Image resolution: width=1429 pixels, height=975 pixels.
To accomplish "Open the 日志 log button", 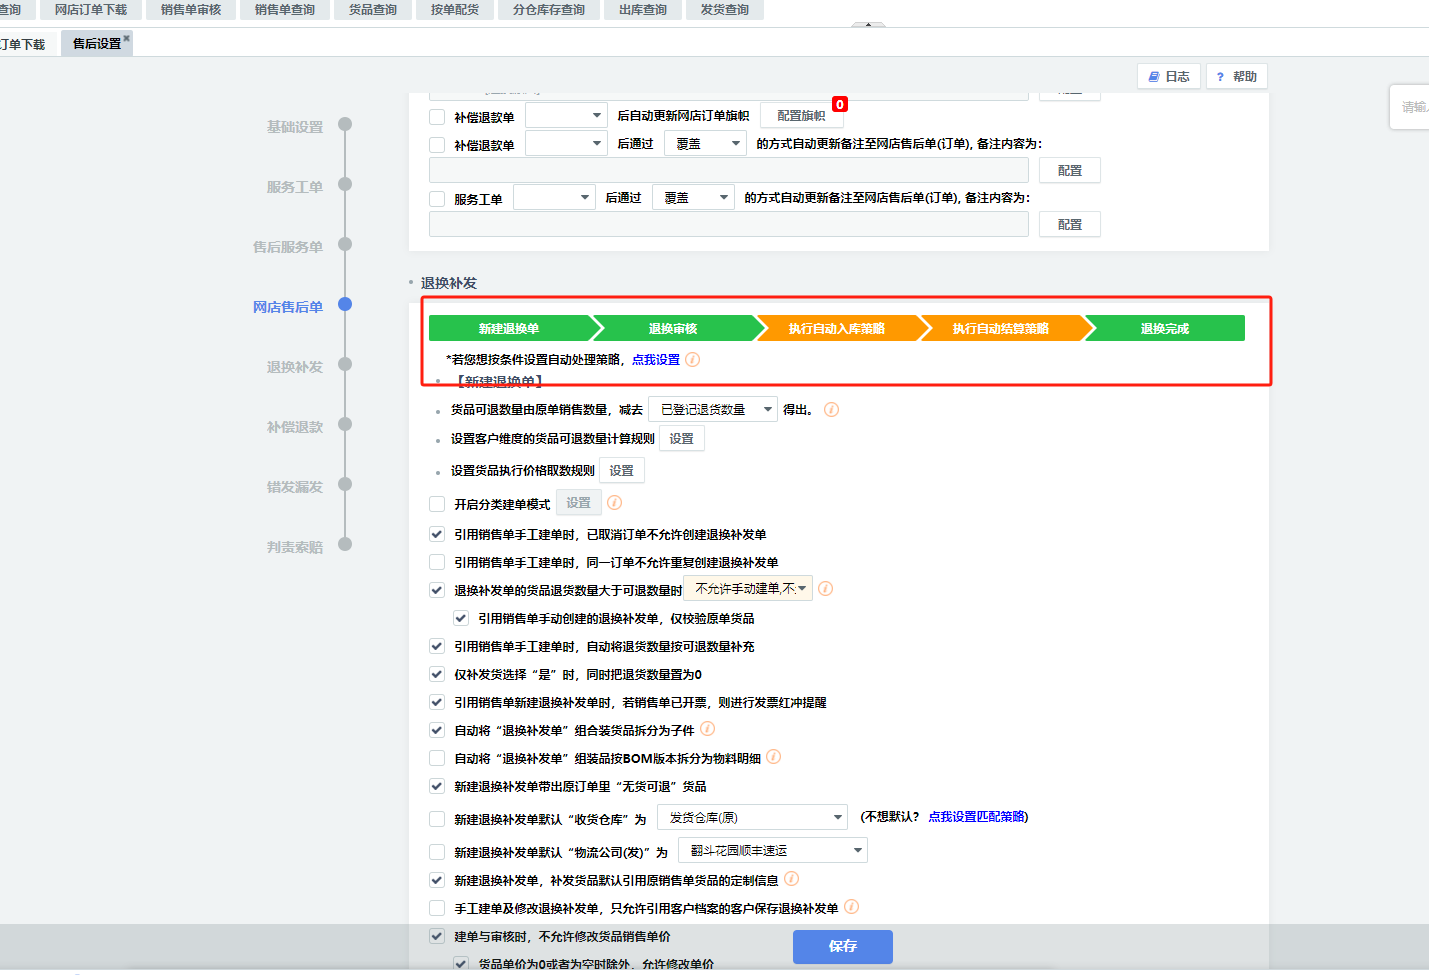I will [x=1169, y=77].
